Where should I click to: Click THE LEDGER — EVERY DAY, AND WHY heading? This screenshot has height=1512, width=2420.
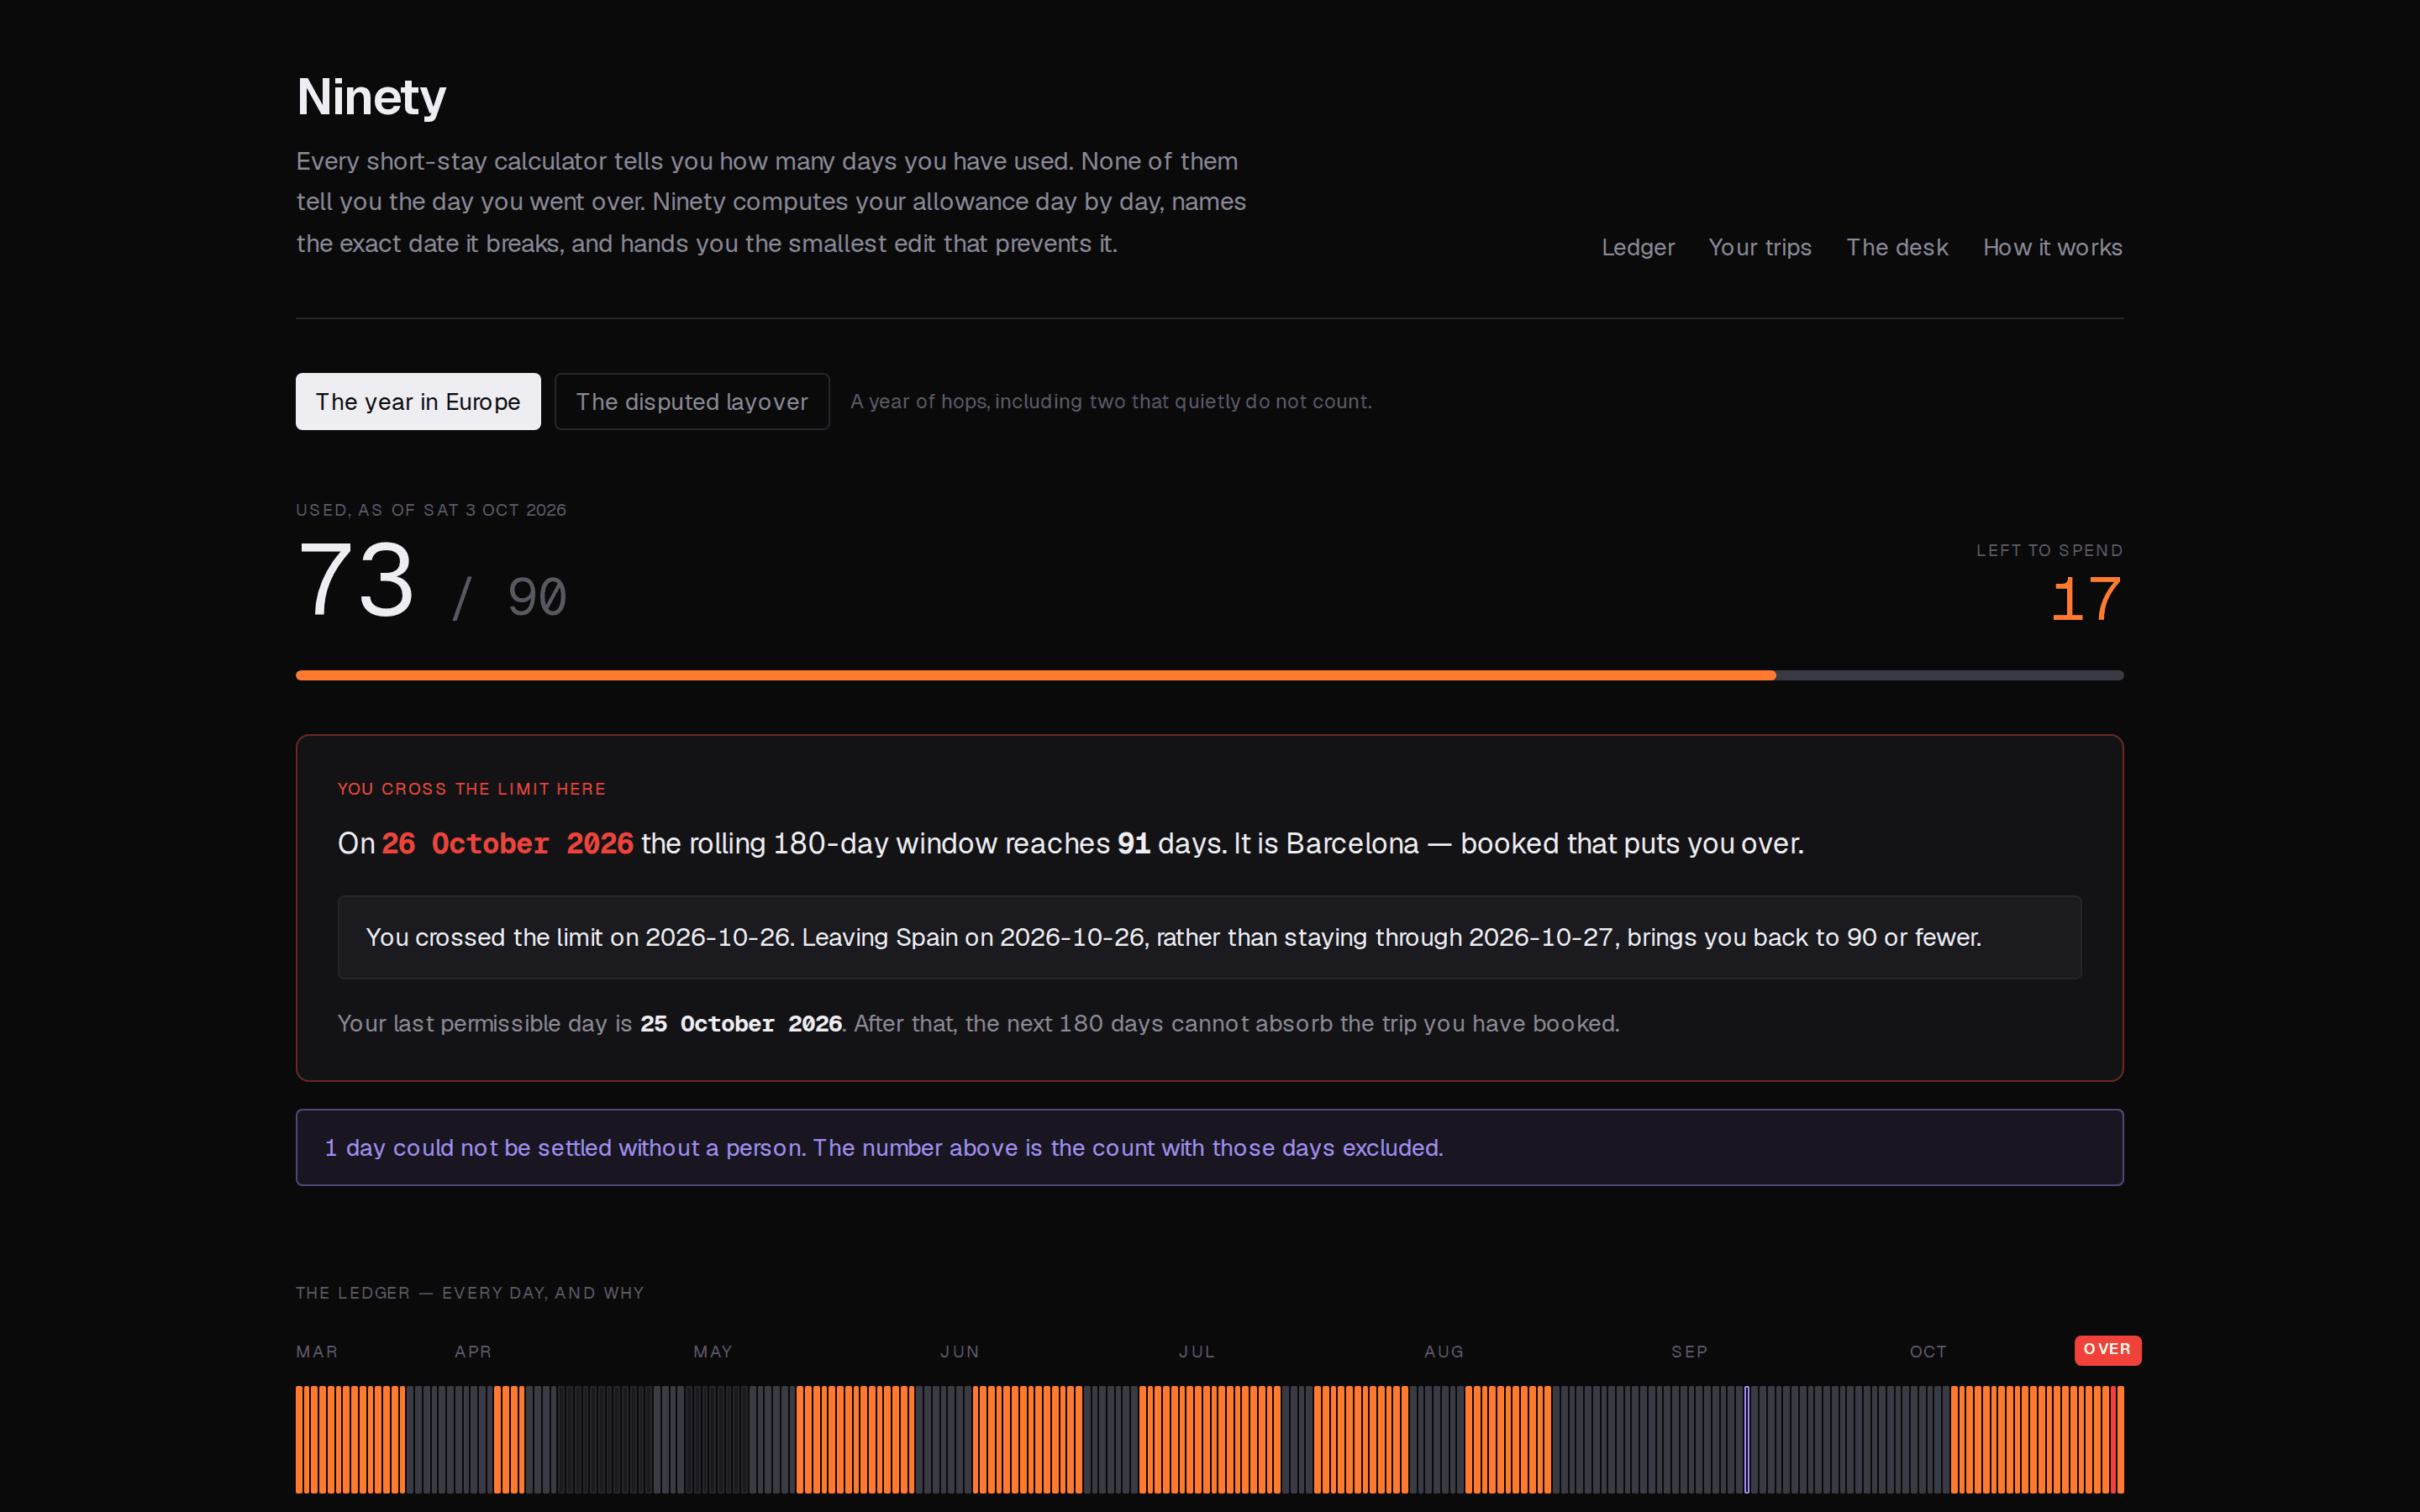coord(470,1292)
